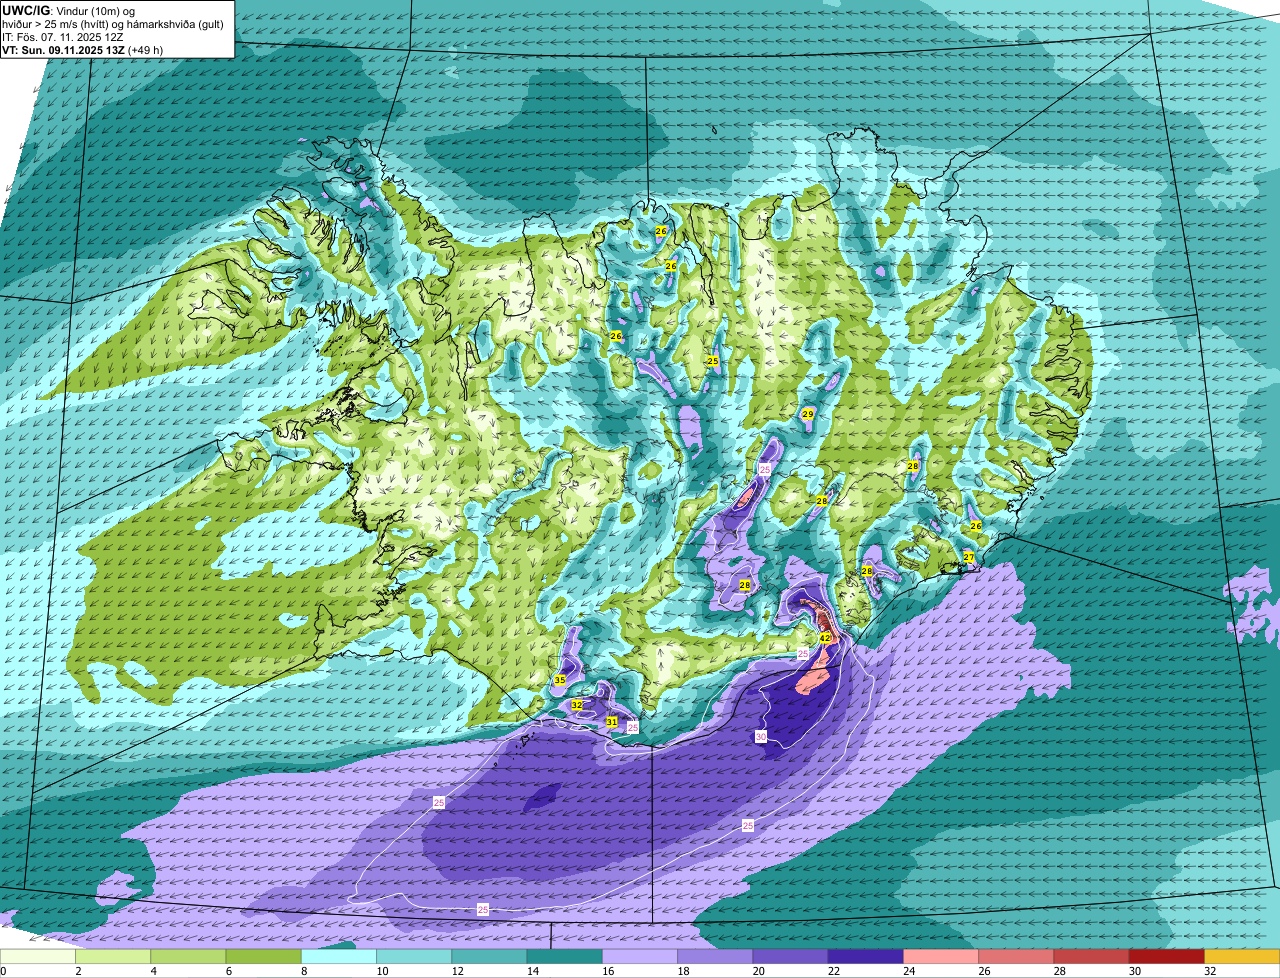Select the 2–4 m/s light green legend swatch
Viewport: 1280px width, 978px height.
[x=113, y=956]
